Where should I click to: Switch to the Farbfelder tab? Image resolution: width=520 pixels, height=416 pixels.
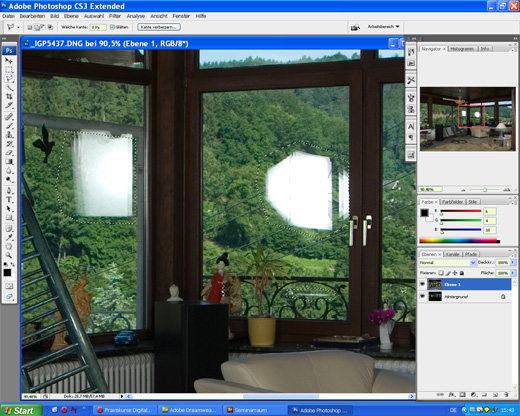452,202
